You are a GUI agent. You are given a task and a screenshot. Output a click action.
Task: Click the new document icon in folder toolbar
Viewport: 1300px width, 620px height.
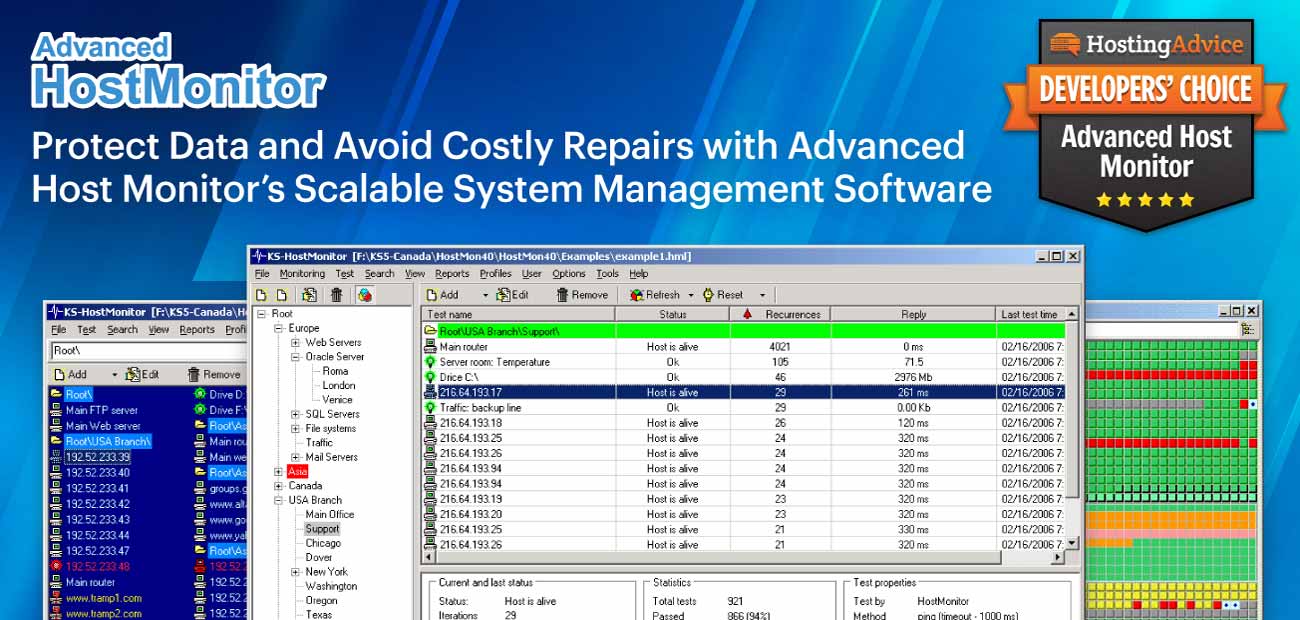tap(262, 295)
